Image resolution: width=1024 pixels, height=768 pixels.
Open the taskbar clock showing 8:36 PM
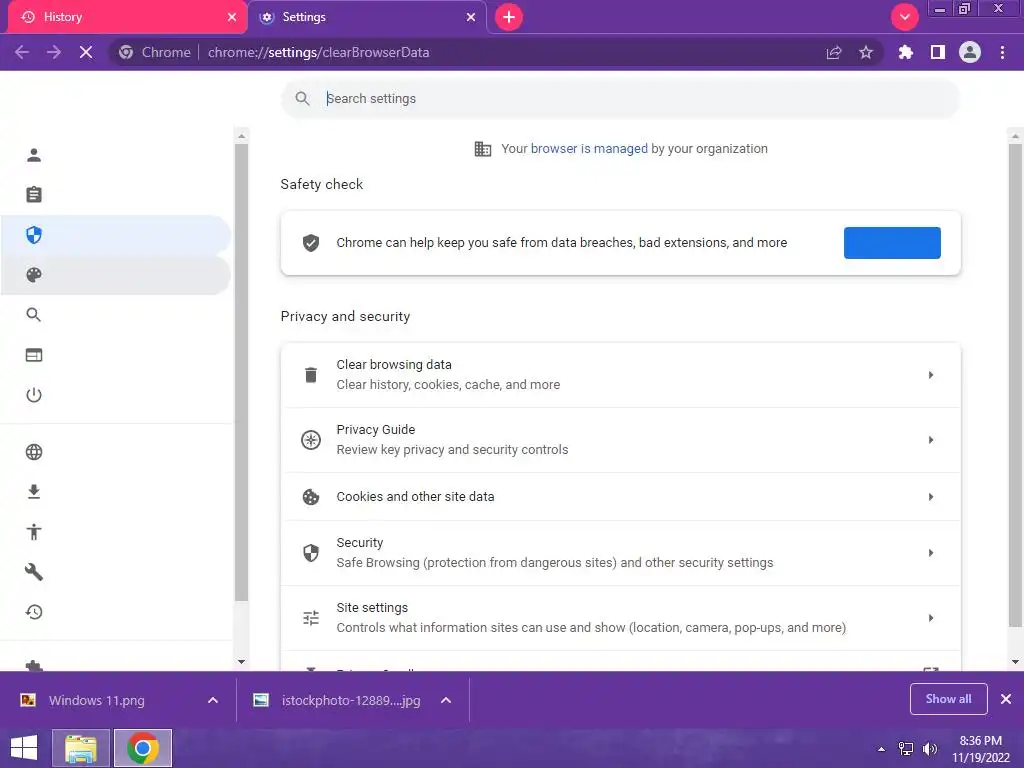tap(981, 749)
